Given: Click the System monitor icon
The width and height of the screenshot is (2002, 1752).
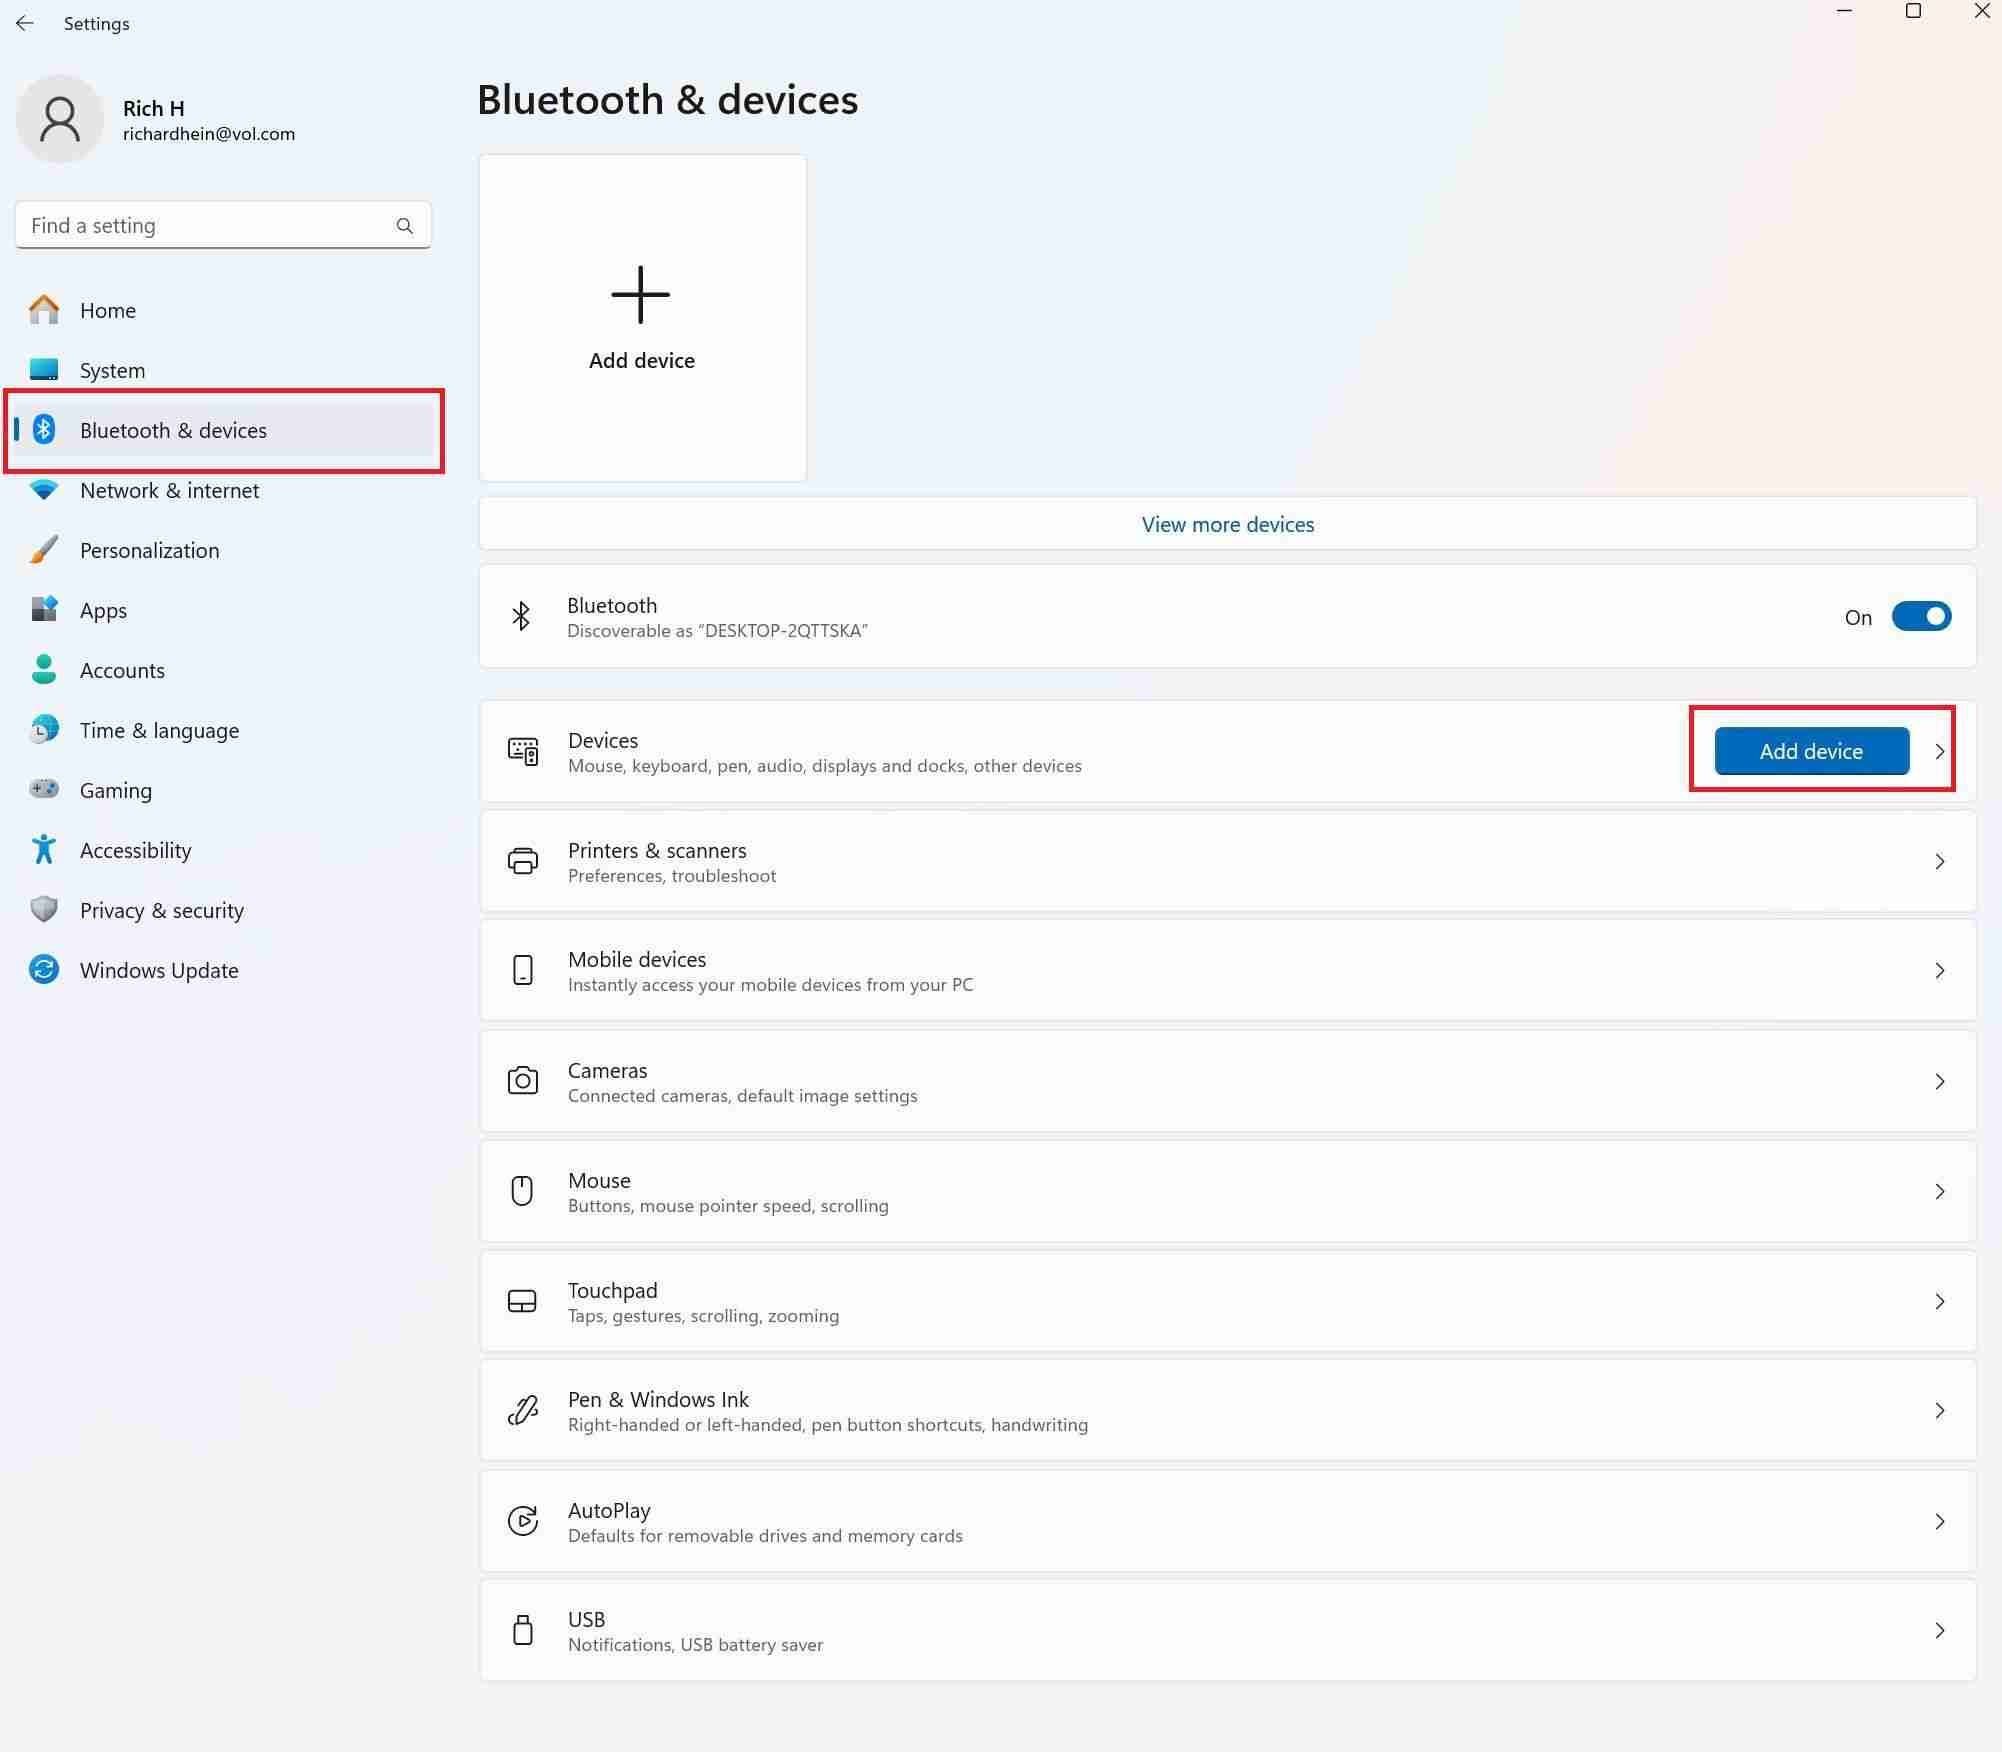Looking at the screenshot, I should 44,370.
